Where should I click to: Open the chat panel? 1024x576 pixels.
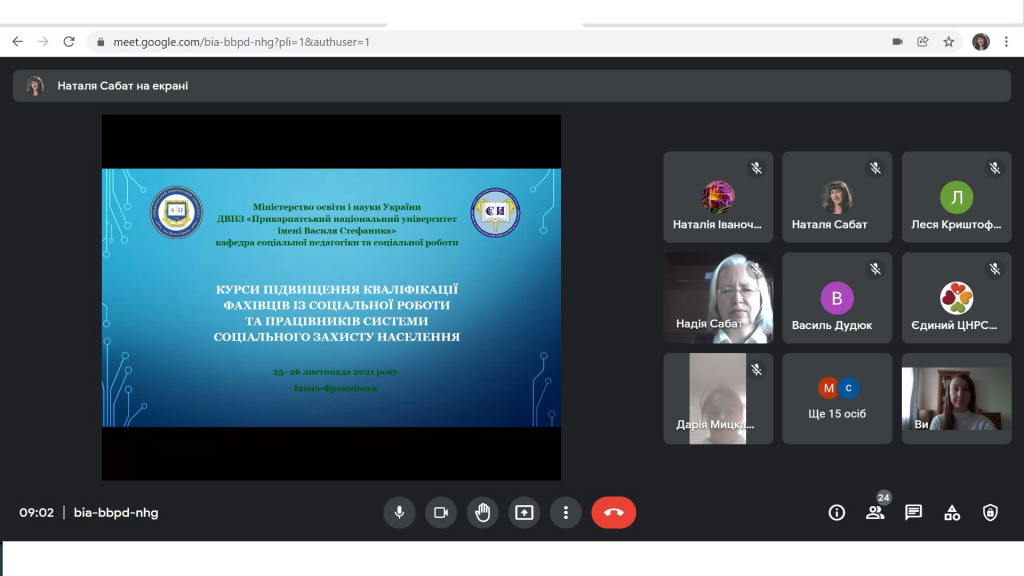click(x=913, y=513)
